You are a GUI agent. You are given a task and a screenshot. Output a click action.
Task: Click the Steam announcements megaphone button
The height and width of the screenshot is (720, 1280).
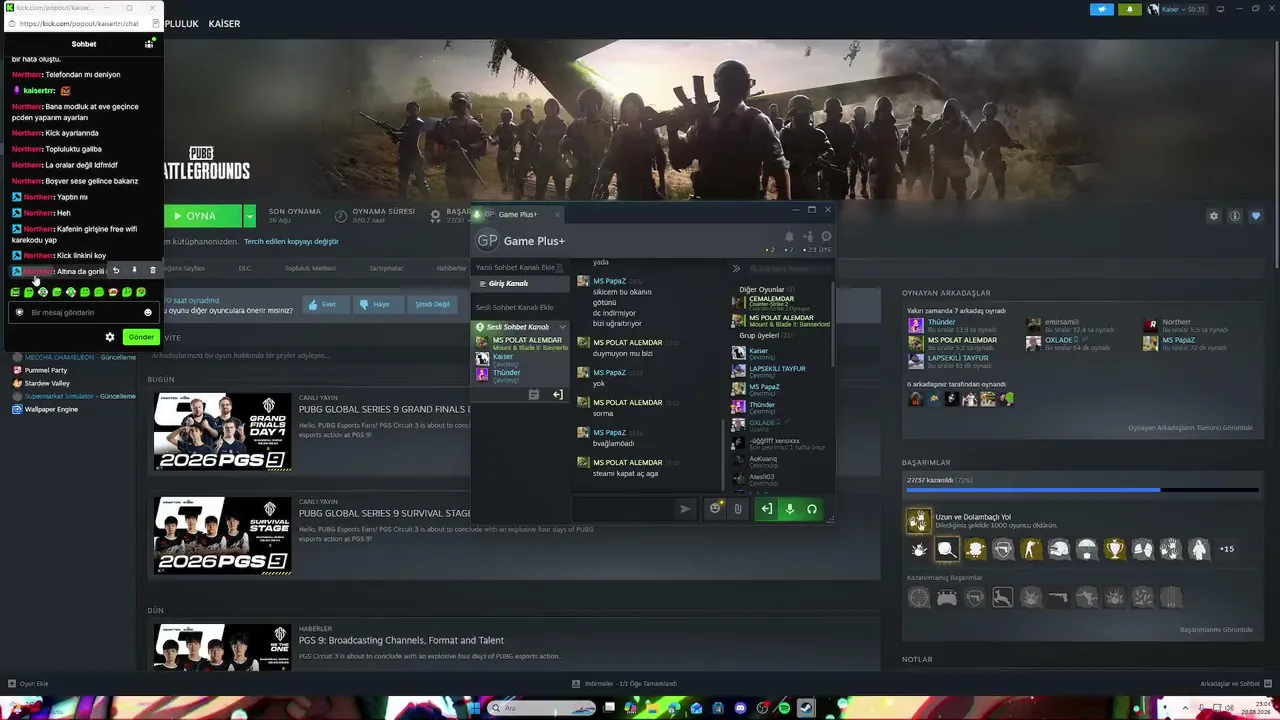(x=1102, y=9)
